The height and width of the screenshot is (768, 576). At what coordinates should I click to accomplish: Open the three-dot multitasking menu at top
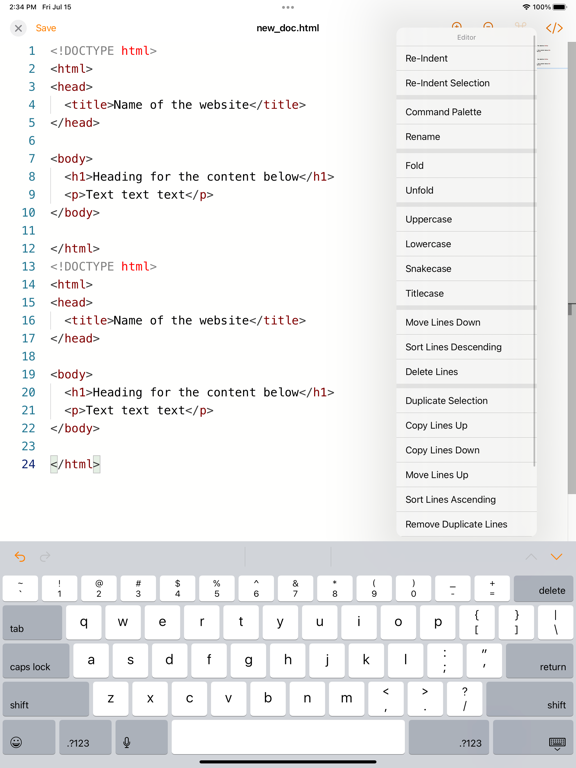[288, 7]
